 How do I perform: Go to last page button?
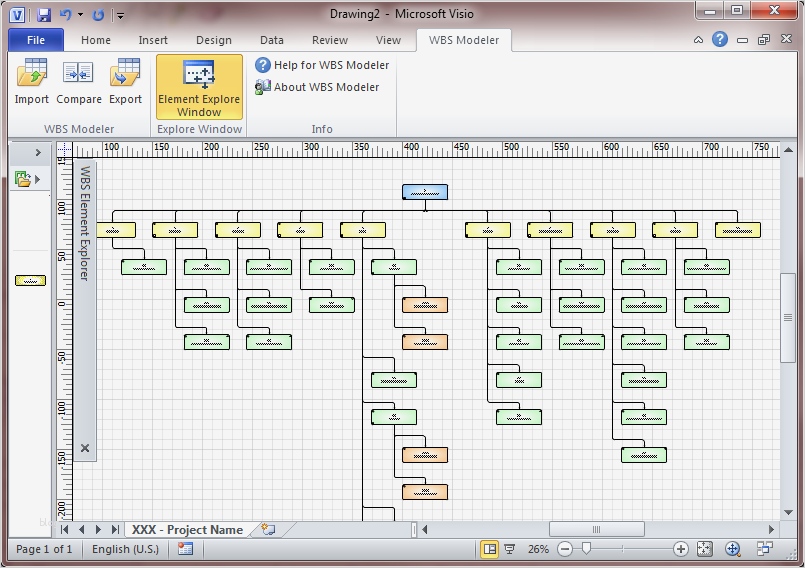pos(115,529)
